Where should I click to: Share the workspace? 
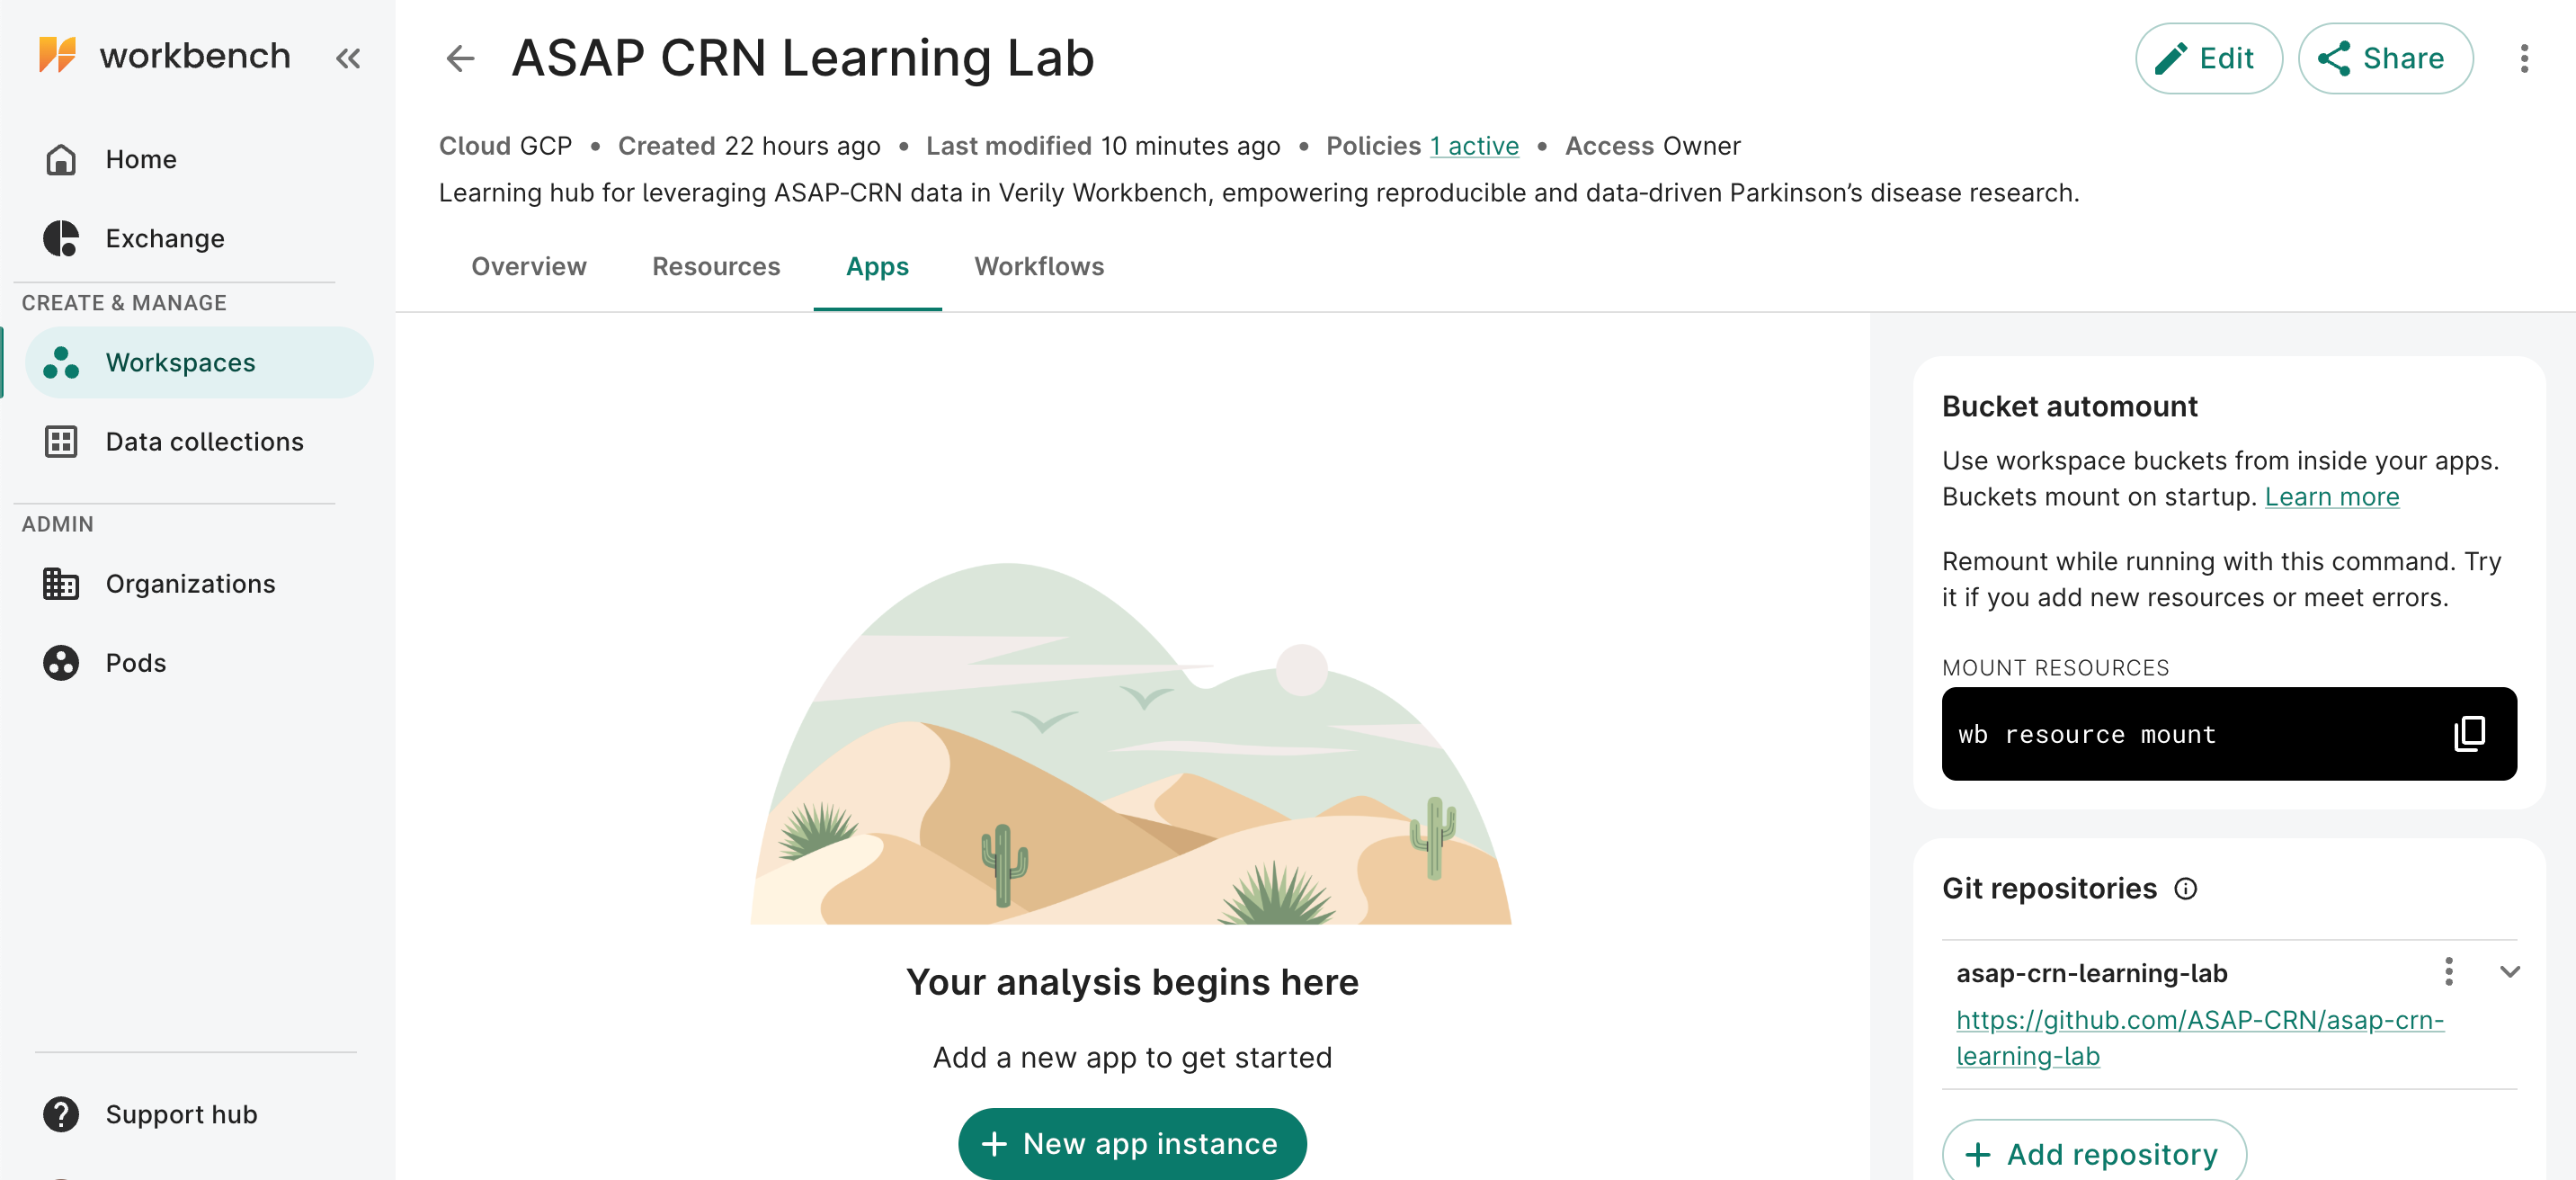tap(2384, 58)
